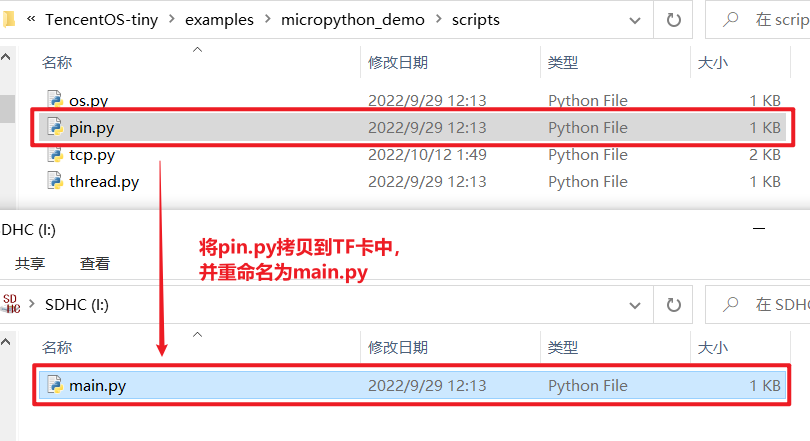This screenshot has height=441, width=810.
Task: Sort SDHC files by 类型 column
Action: click(x=563, y=348)
